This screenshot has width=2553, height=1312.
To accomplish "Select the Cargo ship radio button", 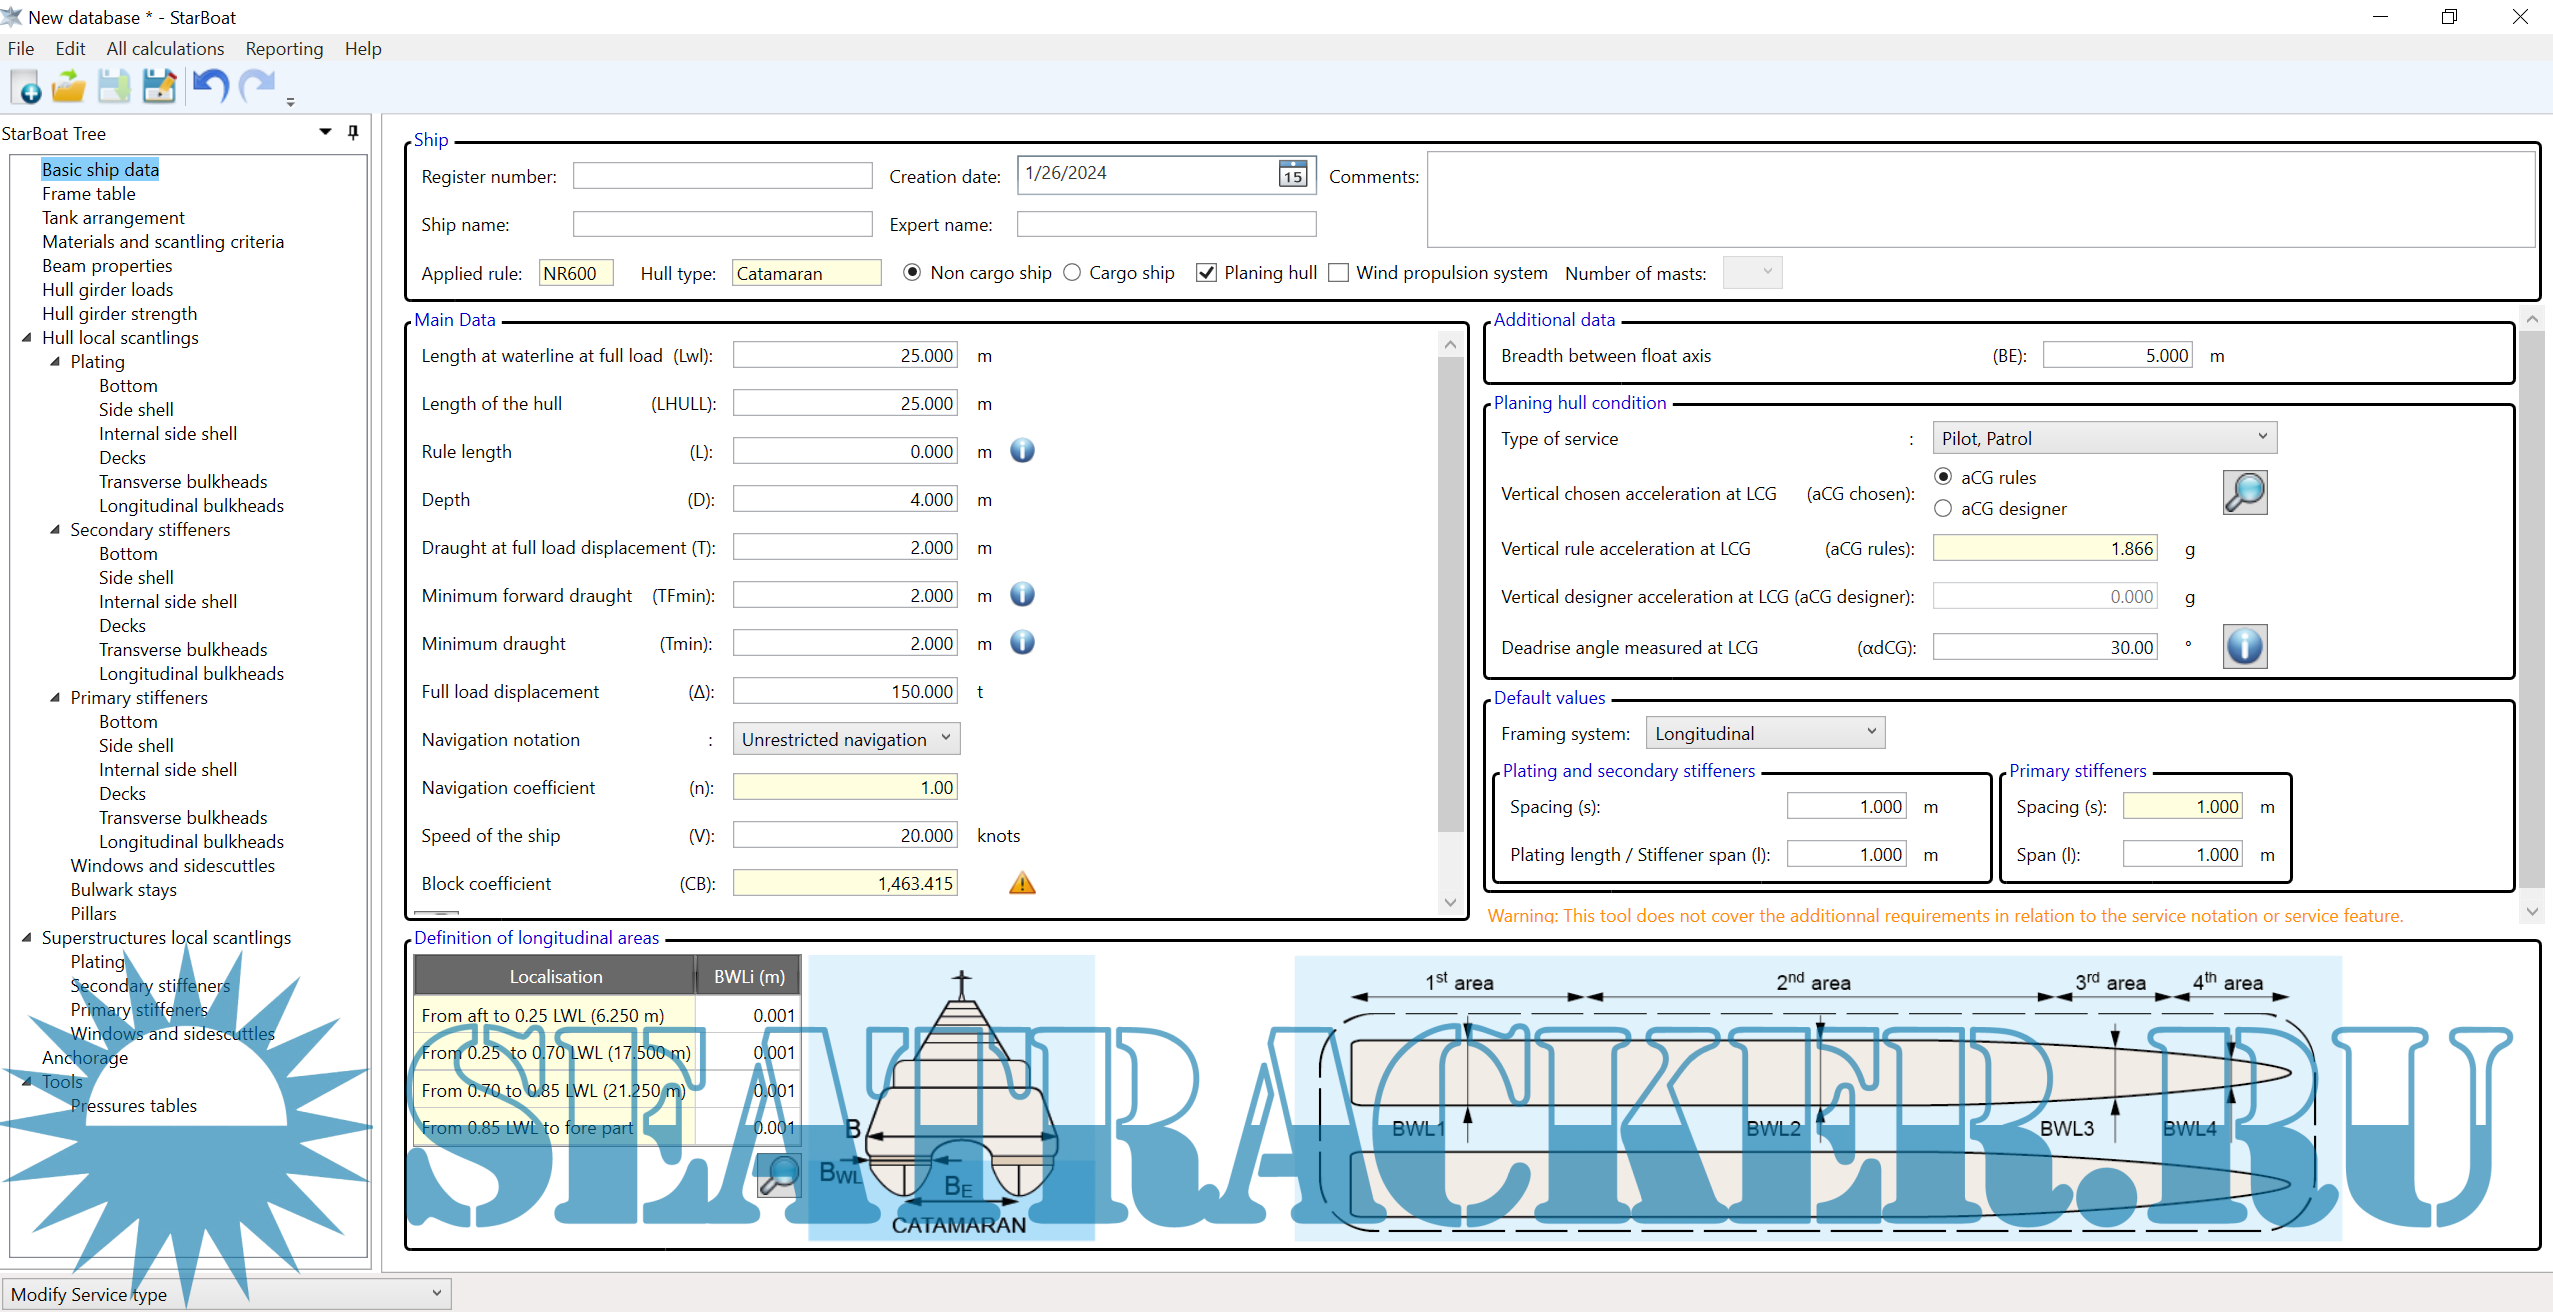I will 1071,272.
